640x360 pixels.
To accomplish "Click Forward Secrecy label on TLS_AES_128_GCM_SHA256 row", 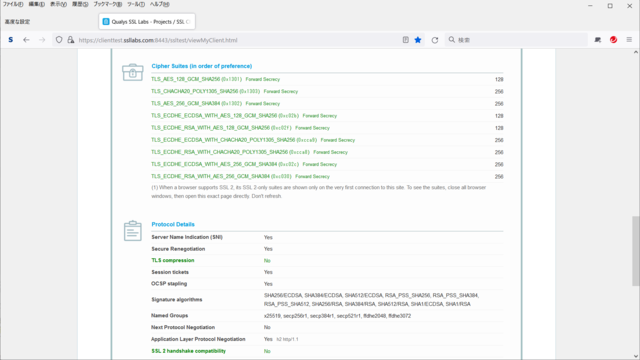I will [262, 79].
